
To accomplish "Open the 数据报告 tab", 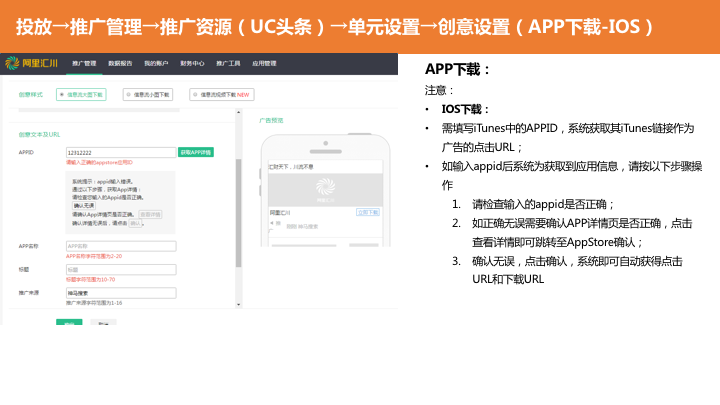I will (120, 63).
